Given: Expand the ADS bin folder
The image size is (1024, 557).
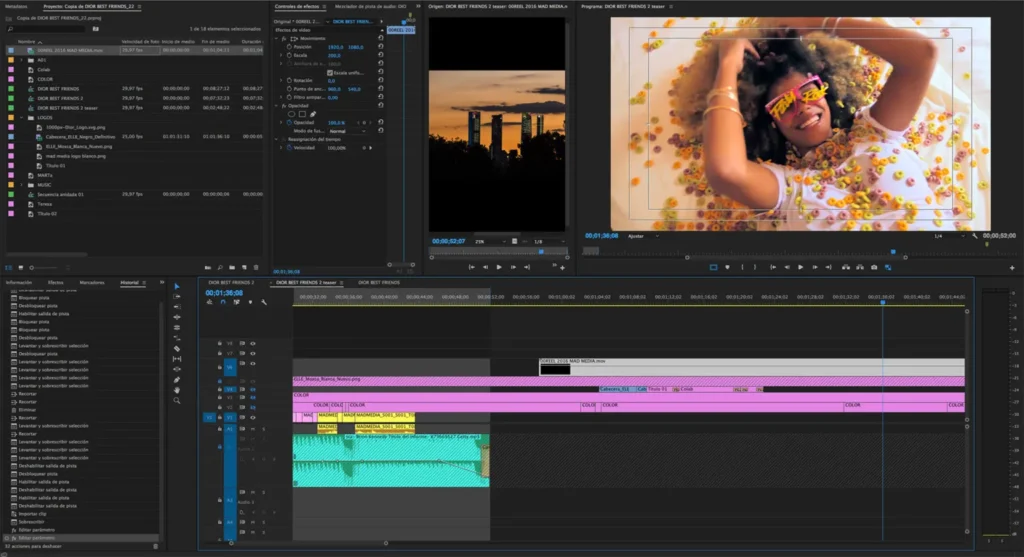Looking at the screenshot, I should tap(22, 60).
